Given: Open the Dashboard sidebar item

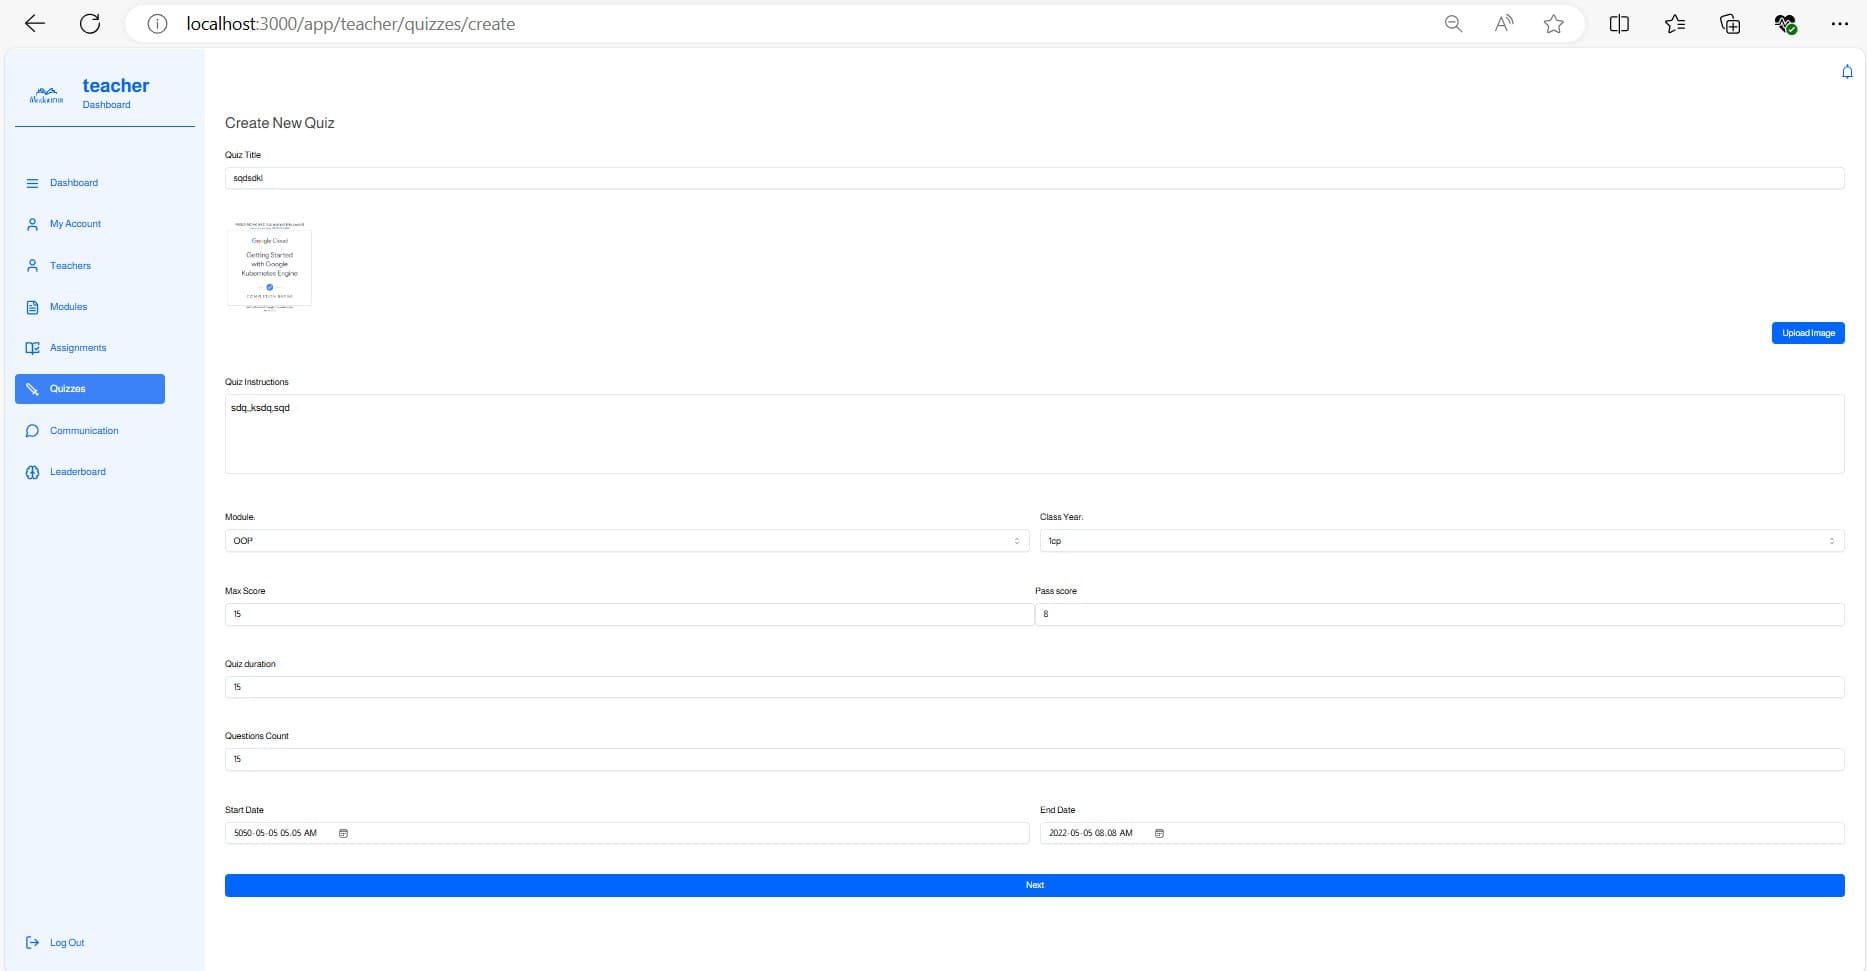Looking at the screenshot, I should [74, 183].
